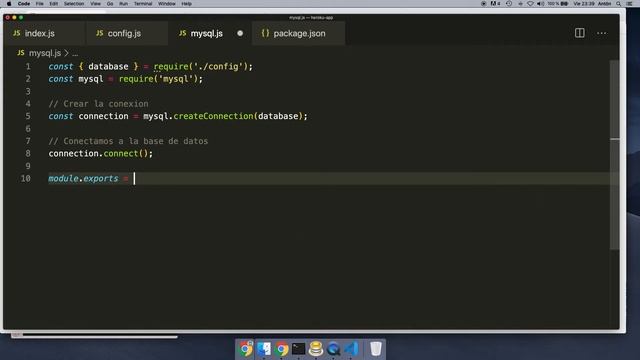Click the user name in the menu bar

[x=604, y=4]
